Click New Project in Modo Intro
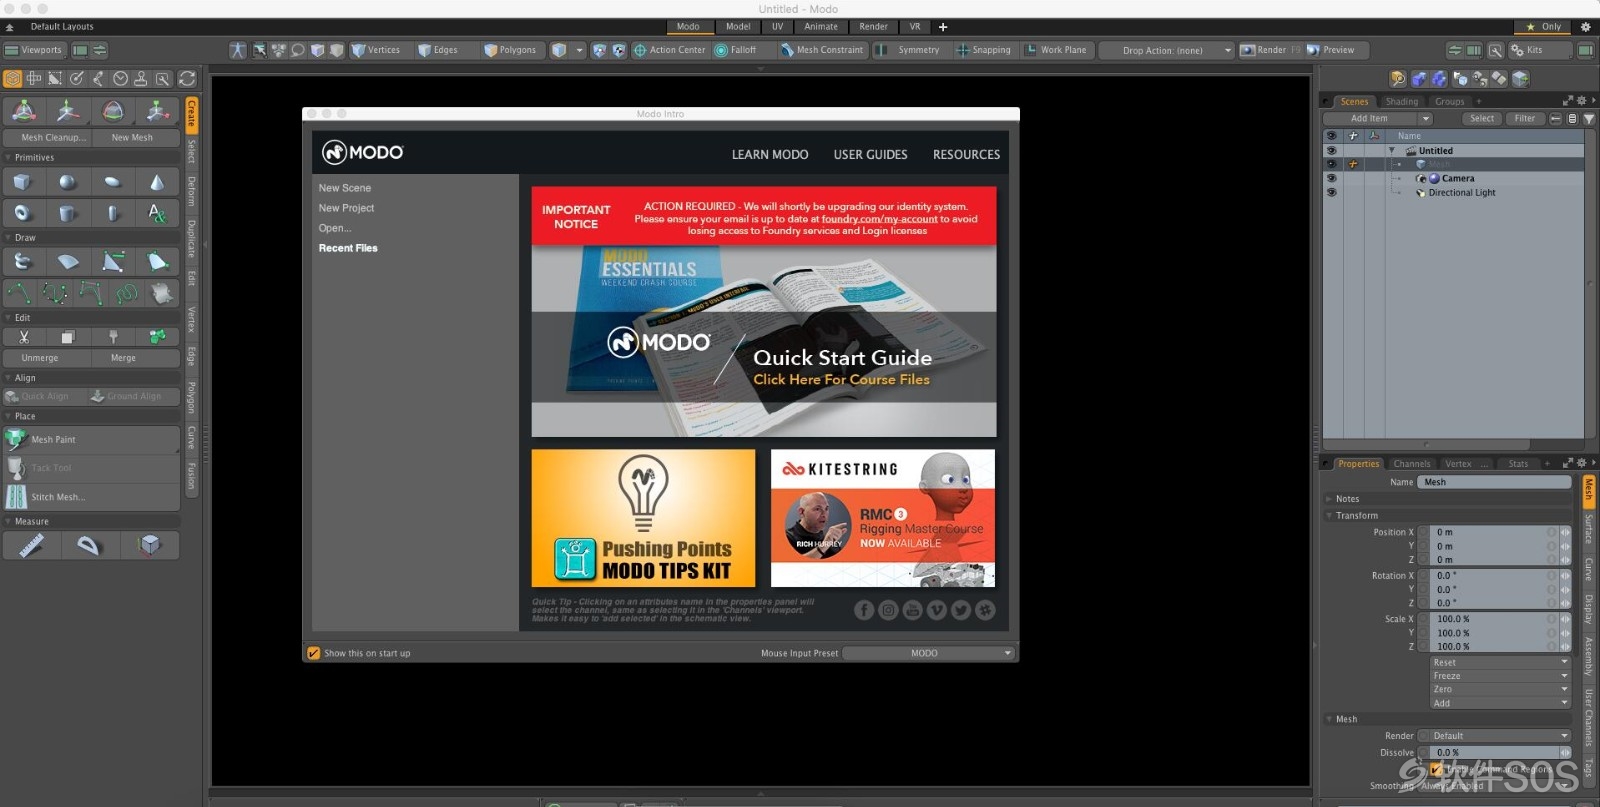The image size is (1600, 807). (346, 208)
